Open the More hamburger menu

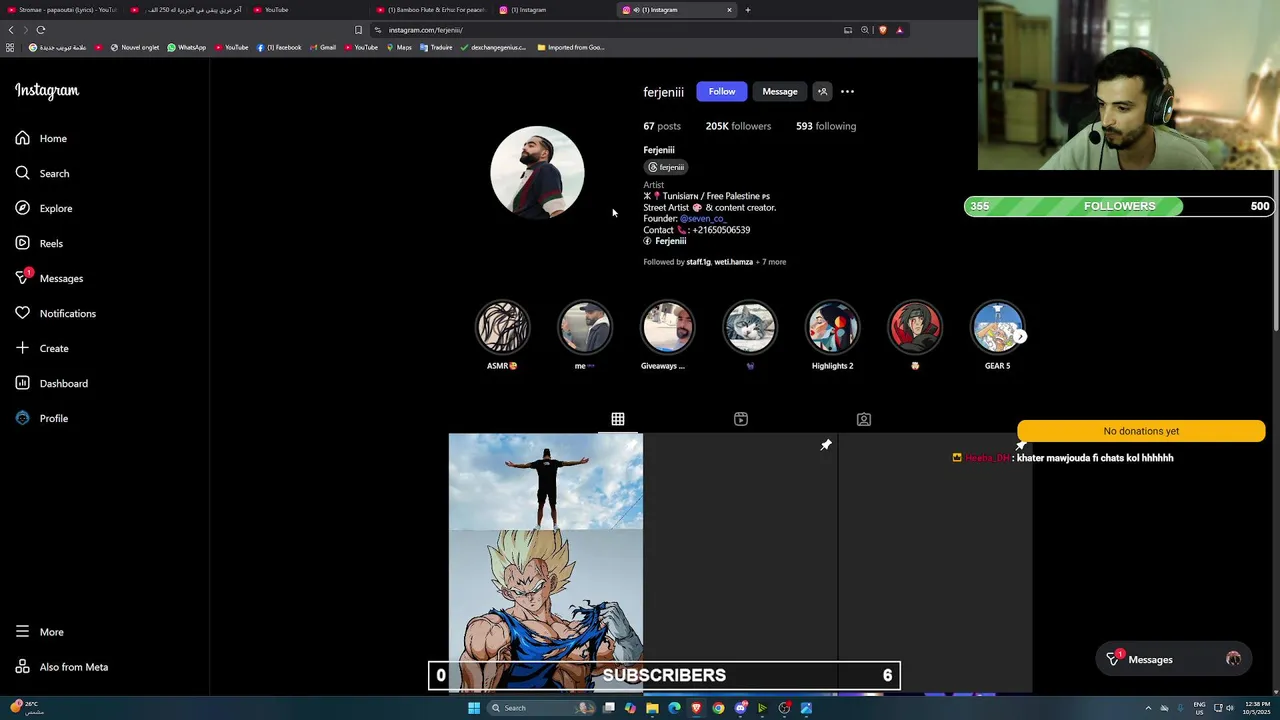(x=39, y=632)
